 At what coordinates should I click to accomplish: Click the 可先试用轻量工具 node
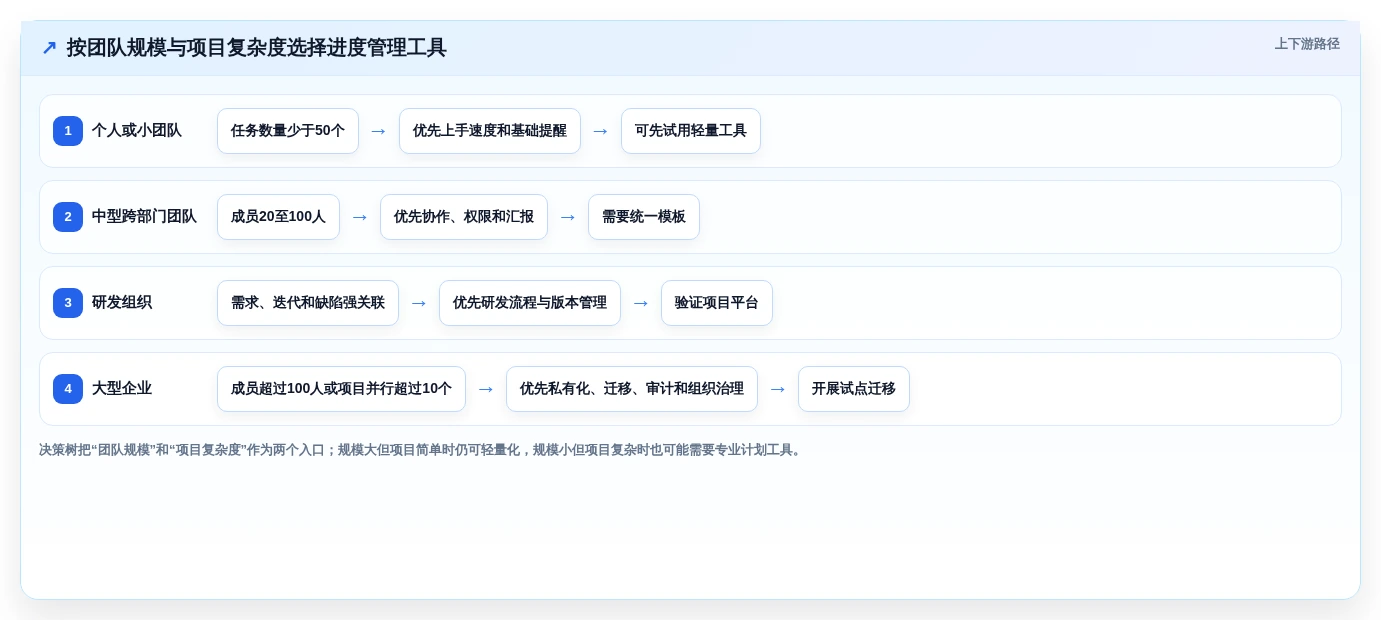(x=691, y=131)
